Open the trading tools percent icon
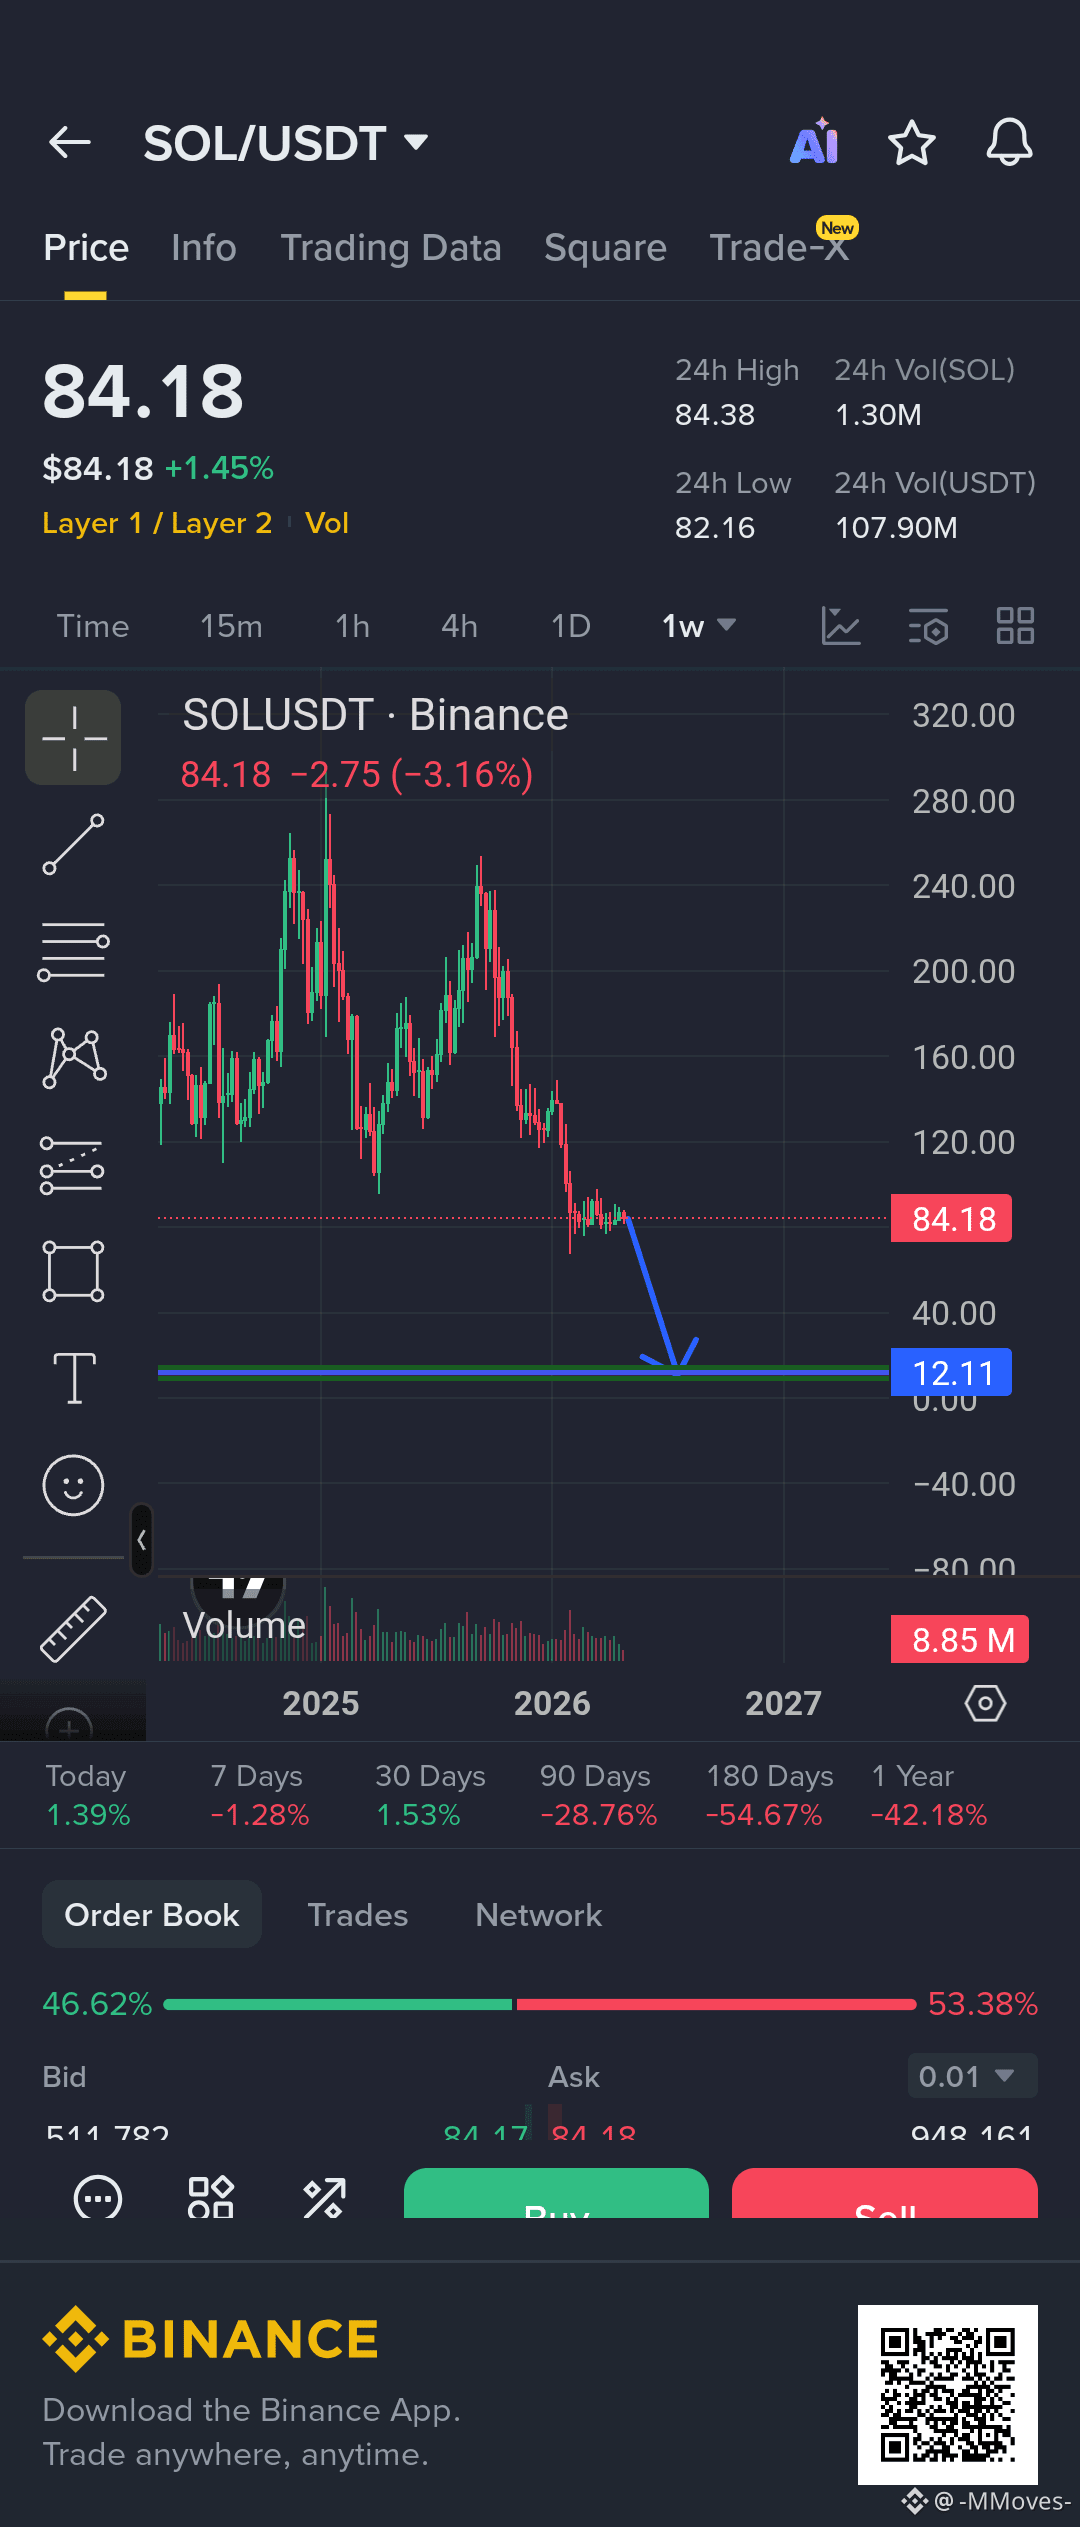The height and width of the screenshot is (2527, 1080). point(324,2197)
